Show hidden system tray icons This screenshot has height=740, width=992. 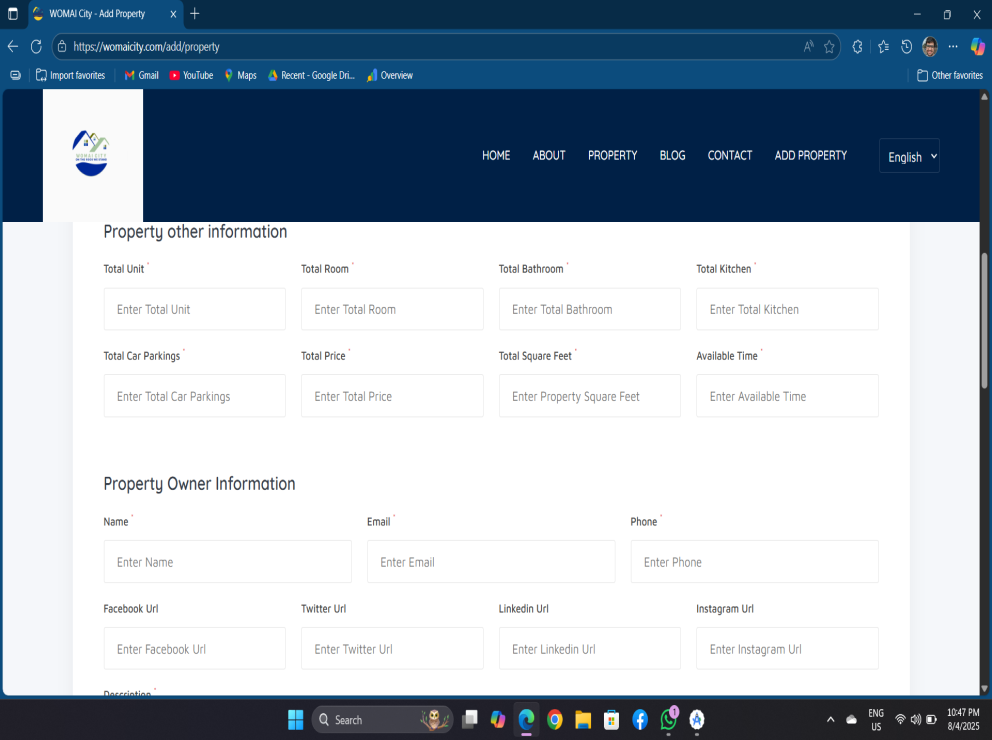(x=829, y=719)
